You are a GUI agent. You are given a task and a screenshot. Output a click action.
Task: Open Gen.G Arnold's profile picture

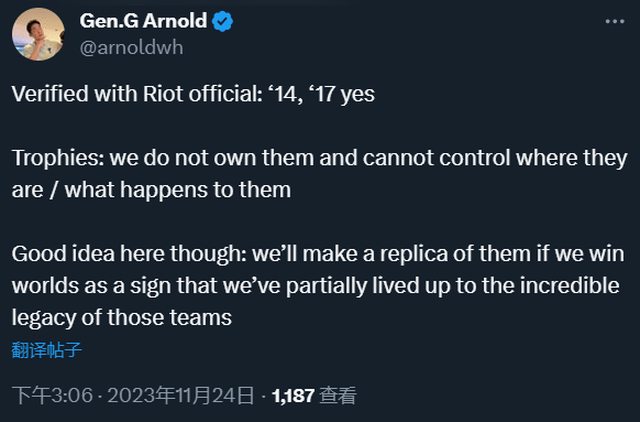point(39,34)
